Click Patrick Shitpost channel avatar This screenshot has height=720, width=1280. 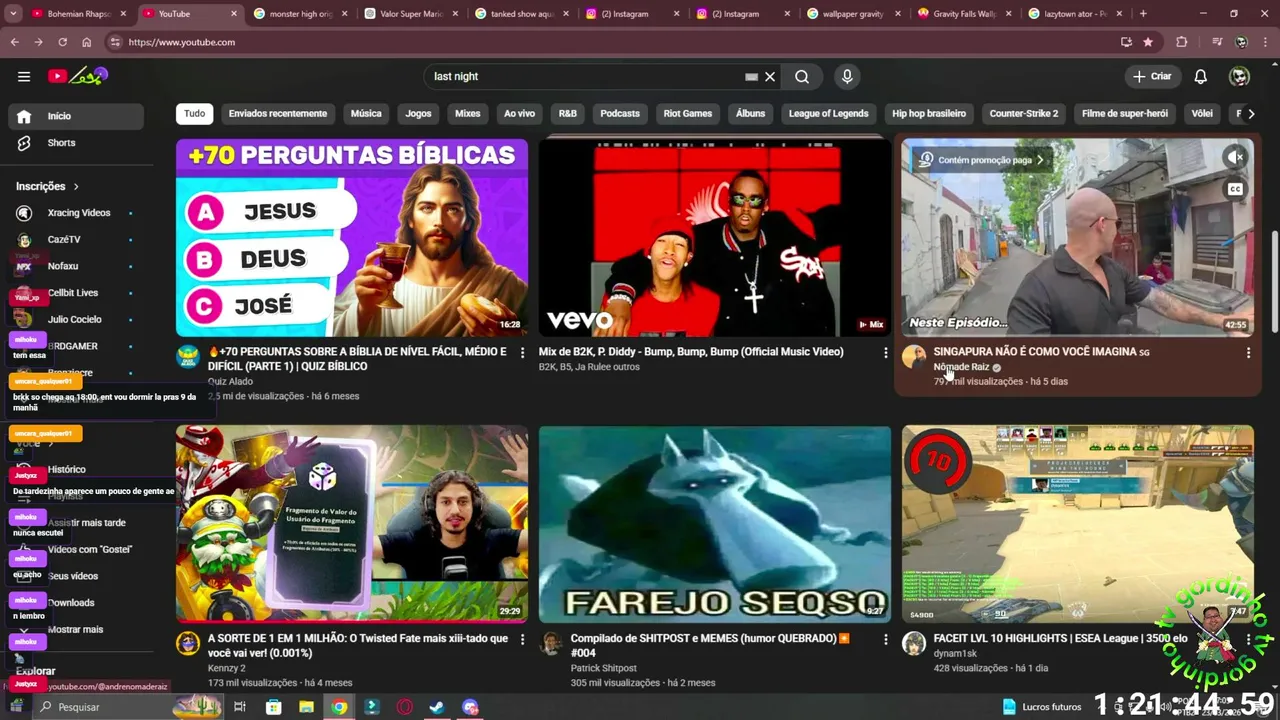[551, 643]
